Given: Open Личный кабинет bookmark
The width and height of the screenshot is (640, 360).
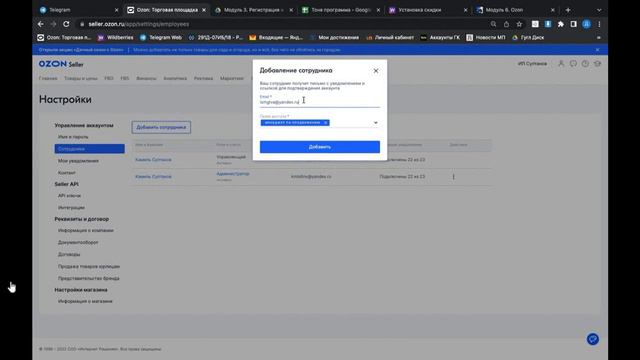Looking at the screenshot, I should click(x=390, y=38).
